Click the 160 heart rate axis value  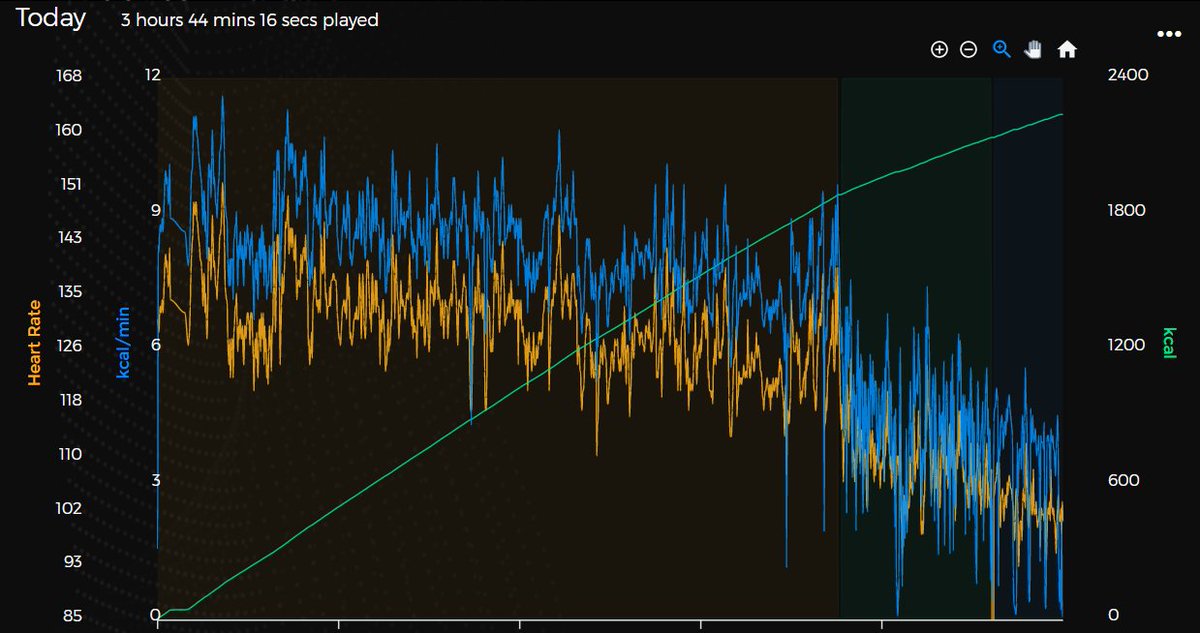[x=70, y=130]
